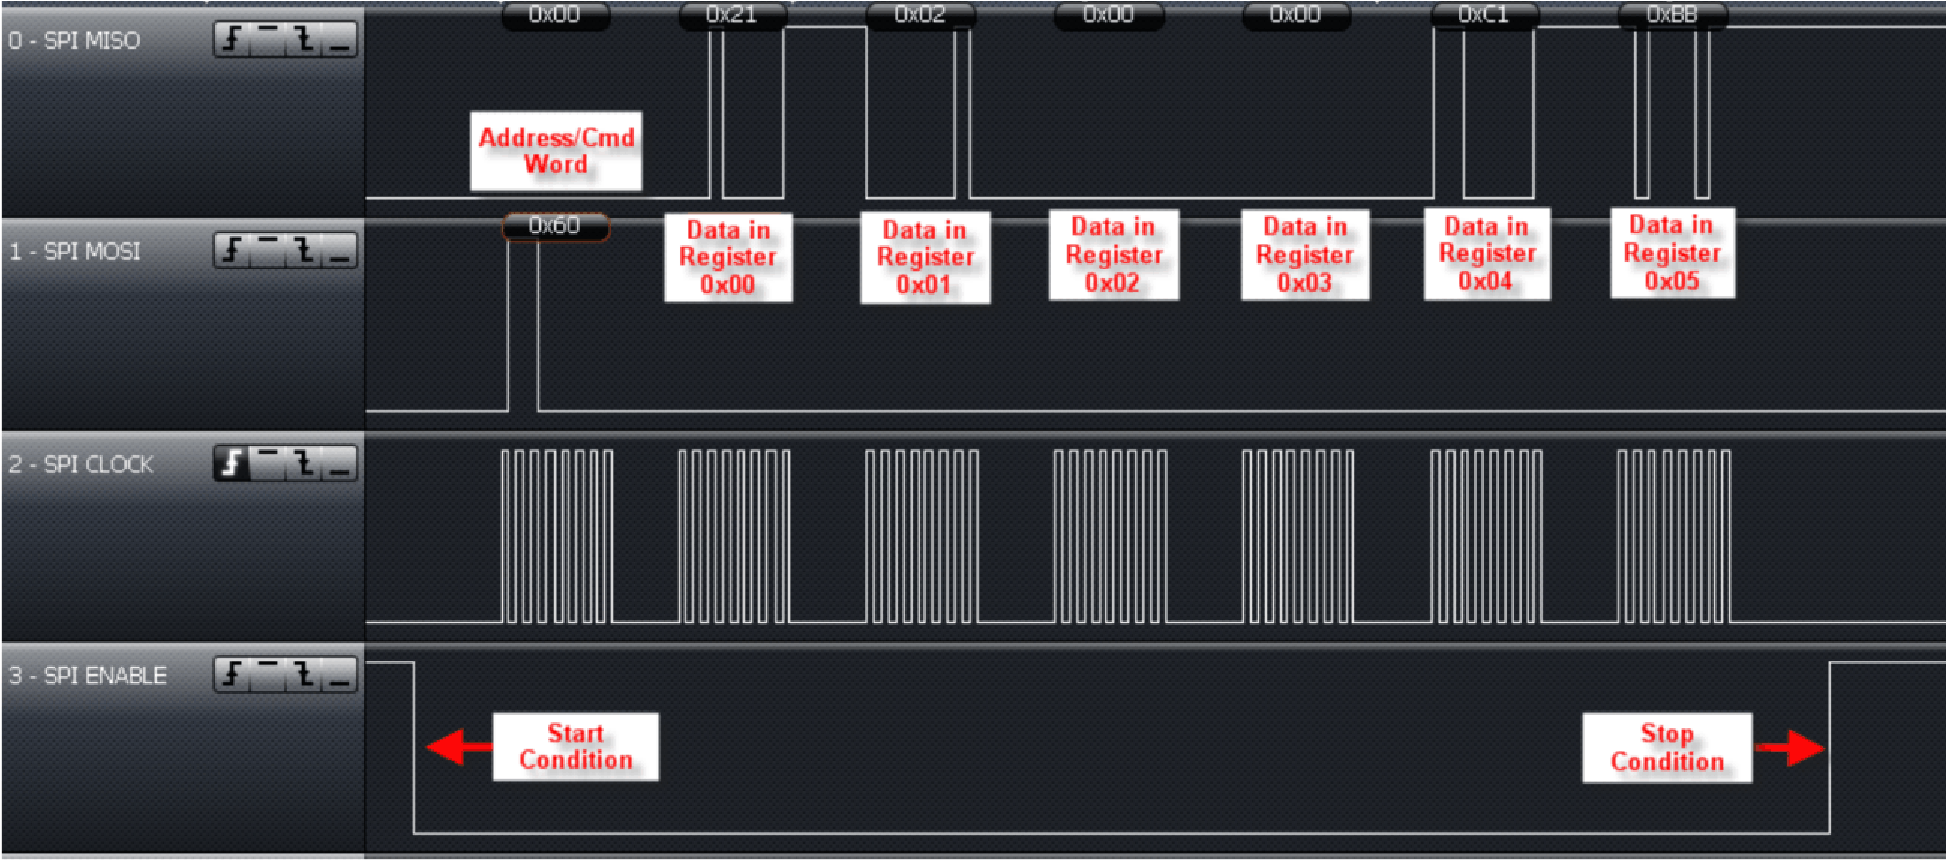Click the 0x60 decoded byte on MOSI
Viewport: 1948px width, 862px height.
point(555,226)
